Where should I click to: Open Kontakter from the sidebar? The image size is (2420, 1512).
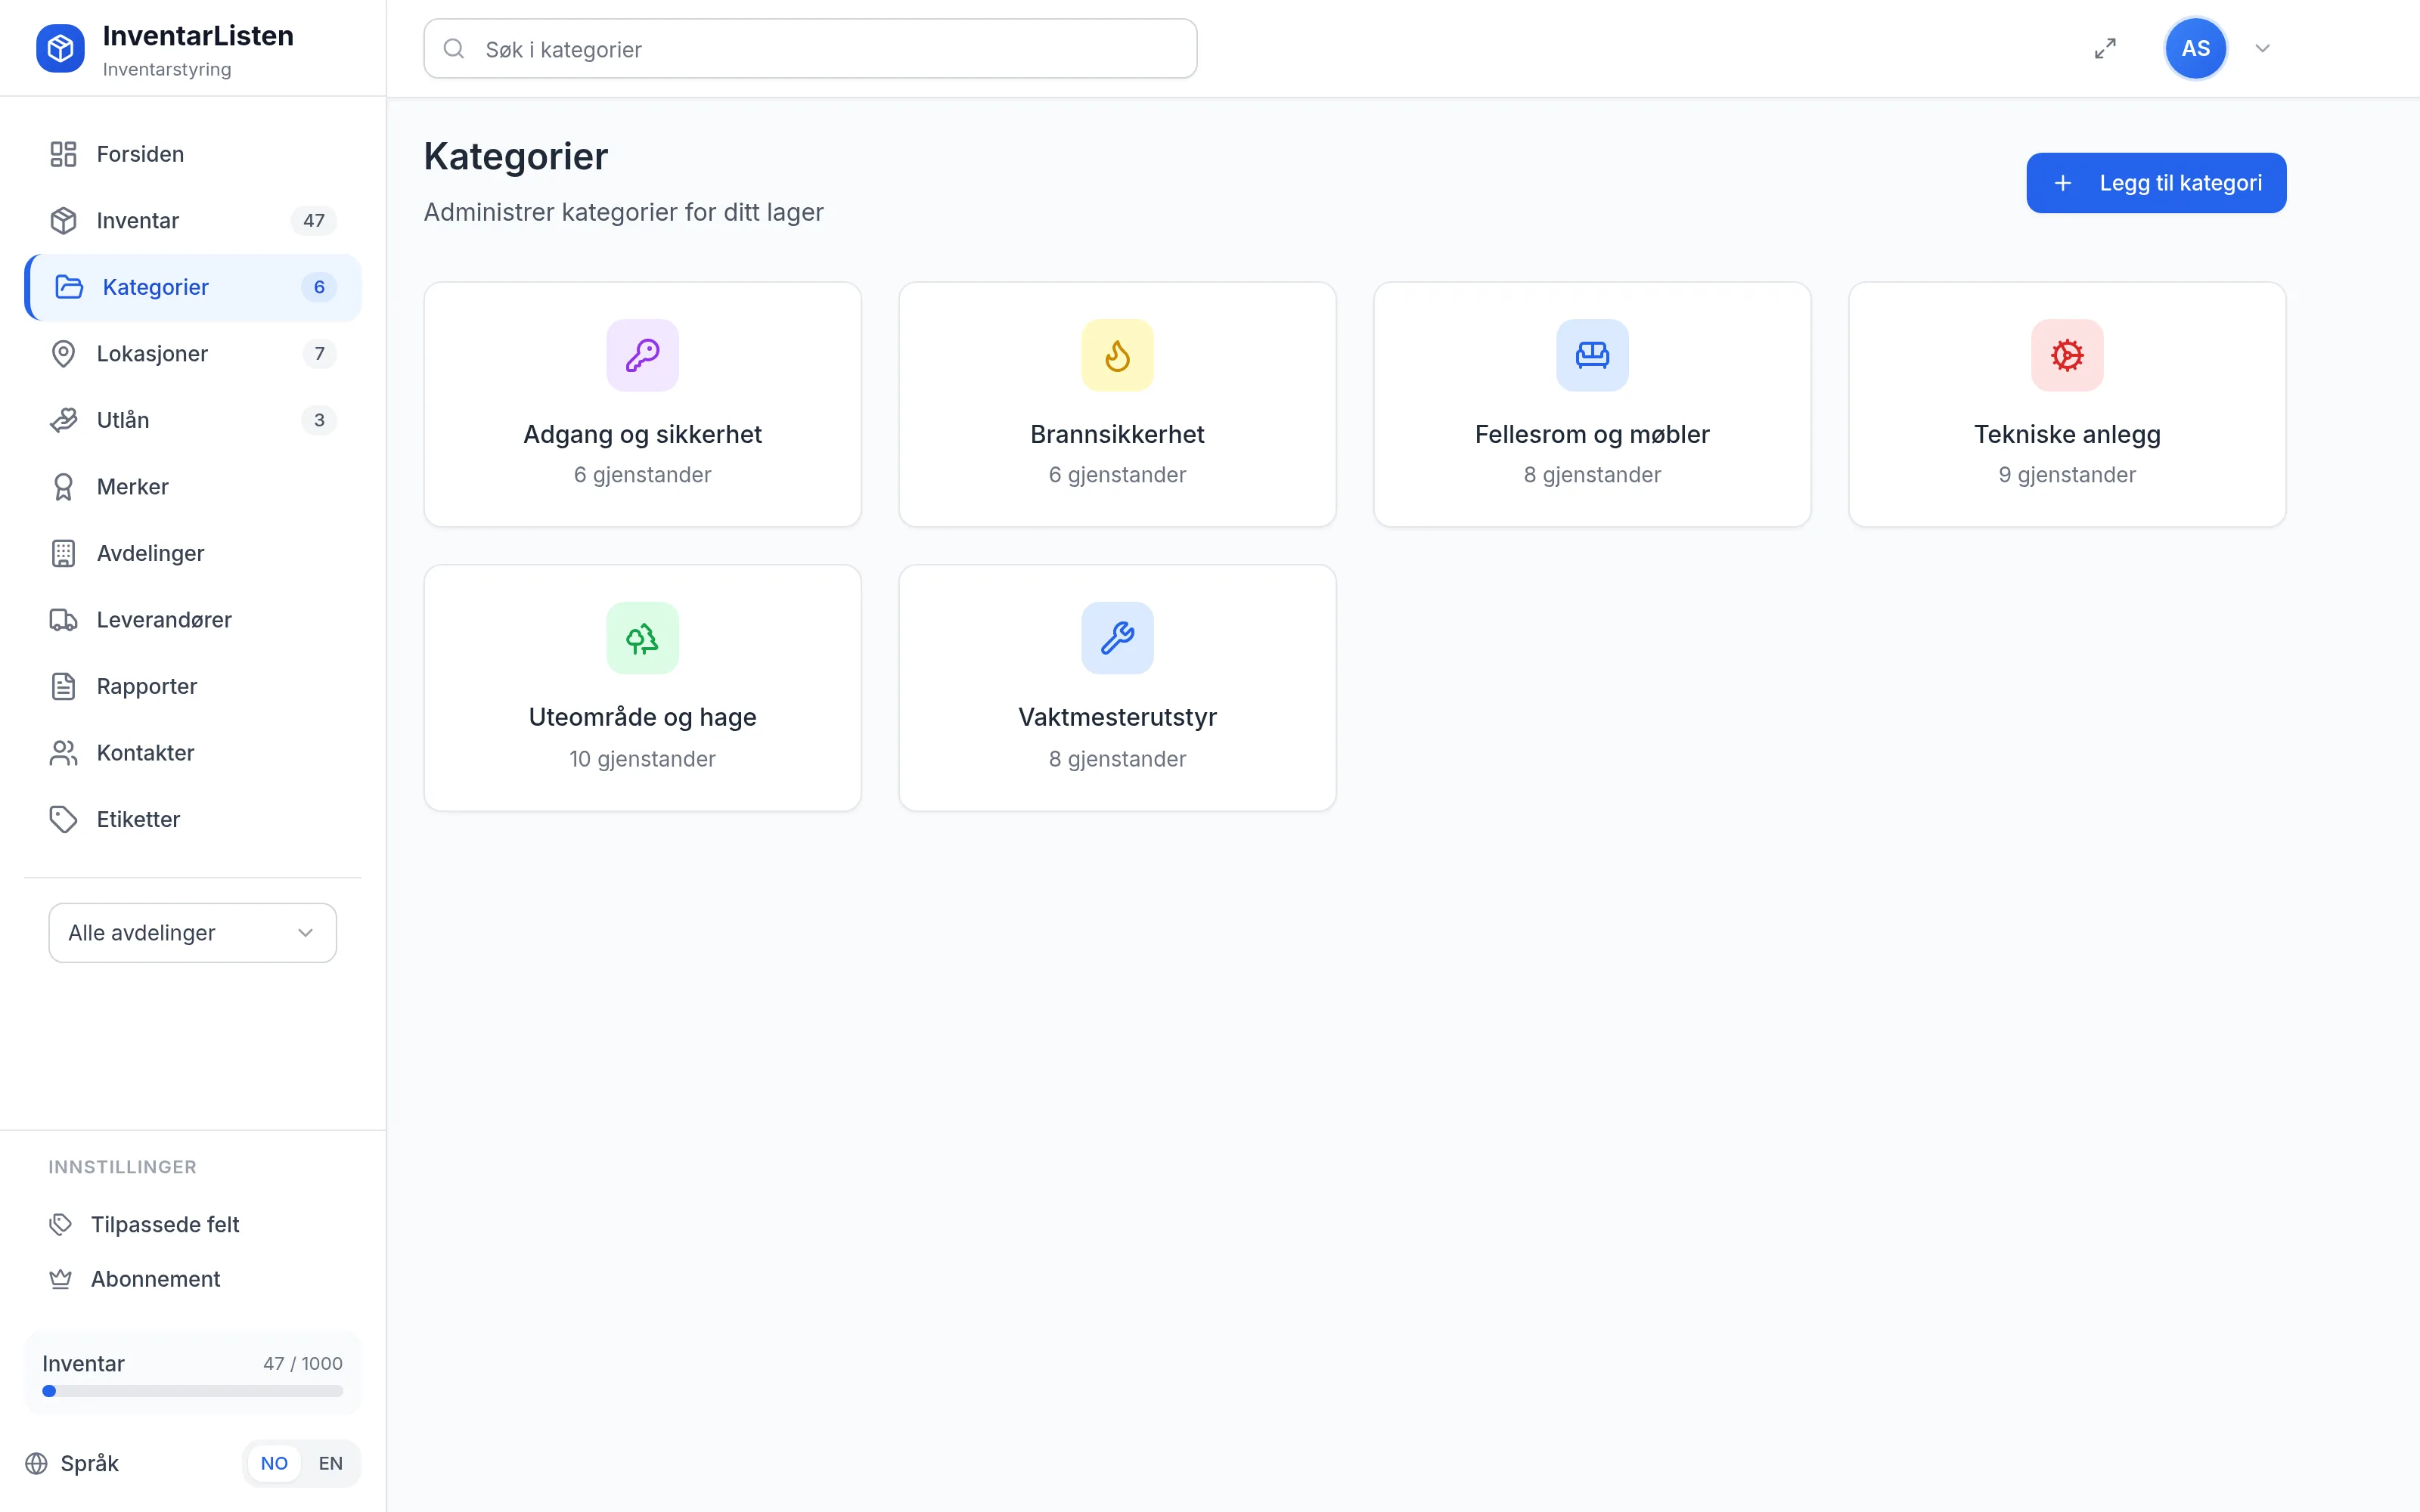(x=192, y=753)
